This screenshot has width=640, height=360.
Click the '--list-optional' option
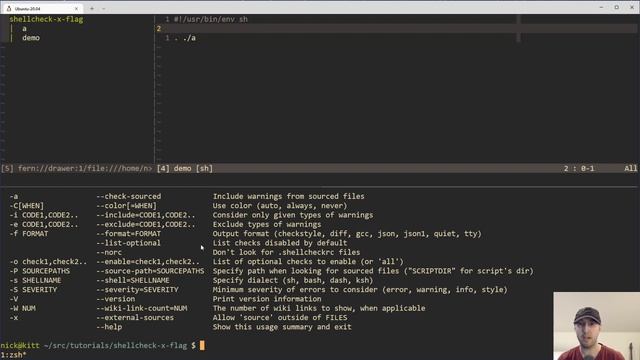[129, 243]
